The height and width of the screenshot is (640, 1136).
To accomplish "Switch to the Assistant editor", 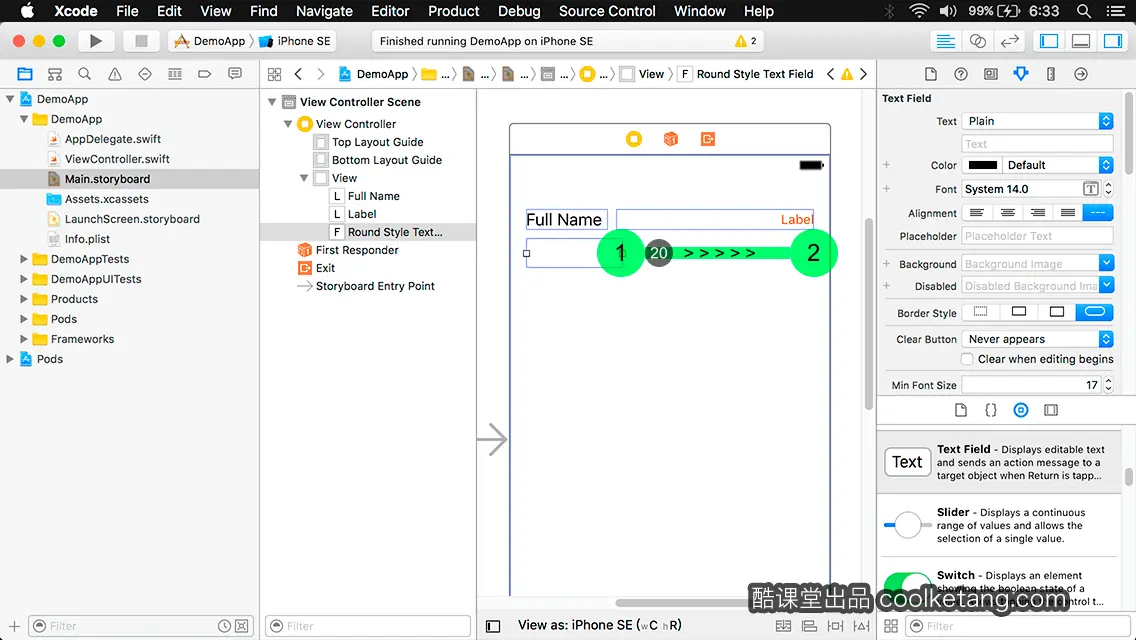I will pyautogui.click(x=977, y=41).
